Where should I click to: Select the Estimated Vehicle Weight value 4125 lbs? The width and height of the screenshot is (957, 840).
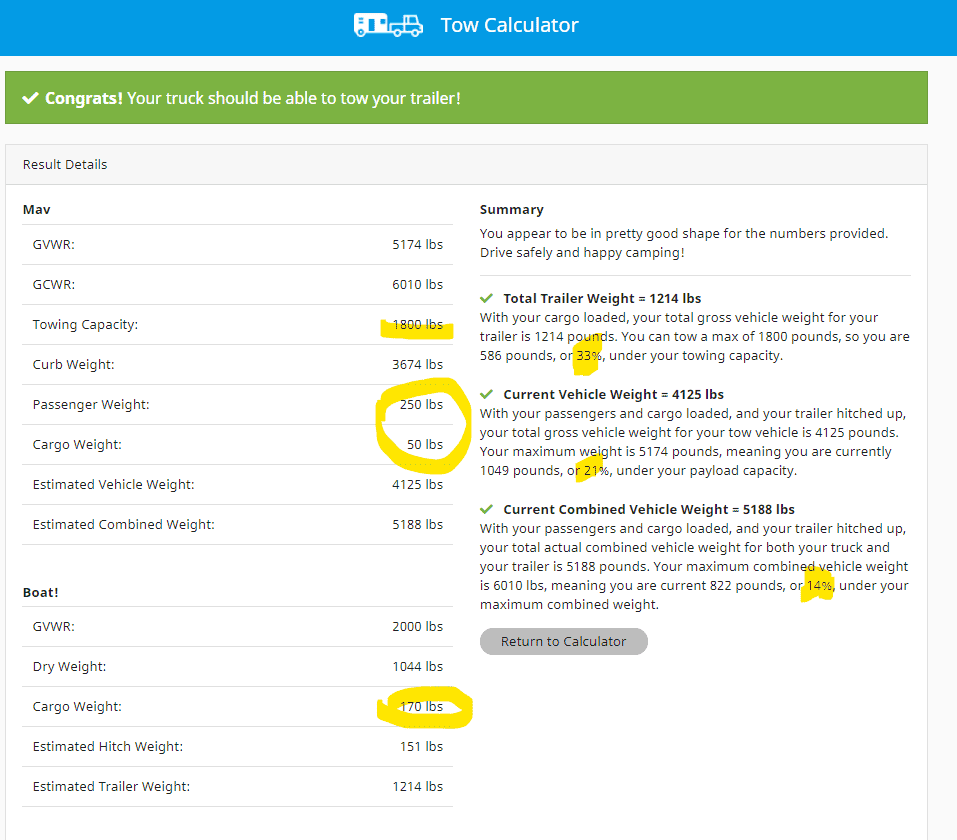click(x=417, y=484)
